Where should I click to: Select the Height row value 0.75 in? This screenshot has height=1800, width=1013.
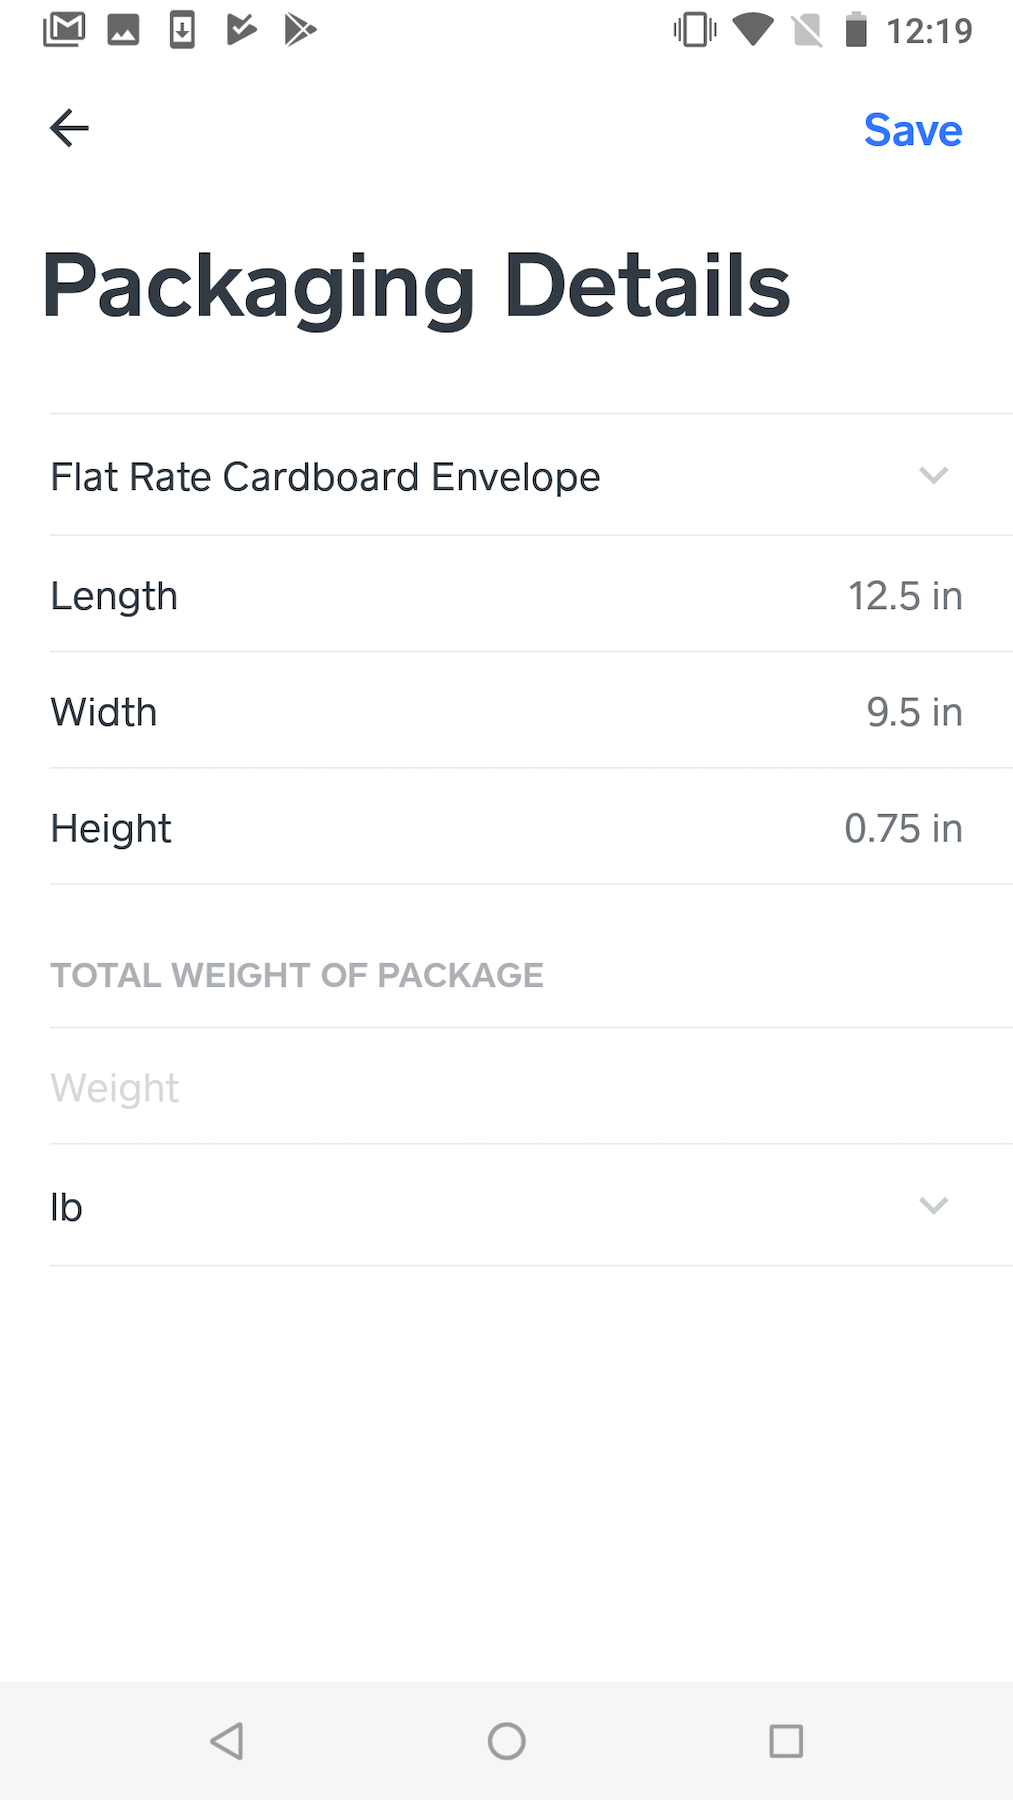point(903,828)
